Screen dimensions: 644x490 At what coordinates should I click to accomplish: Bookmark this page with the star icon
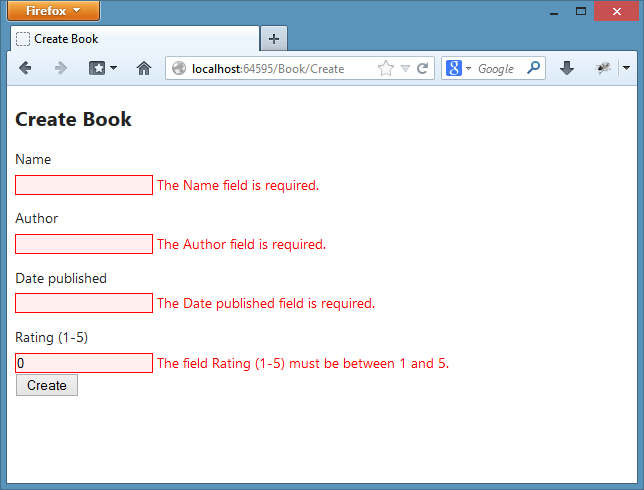tap(386, 68)
